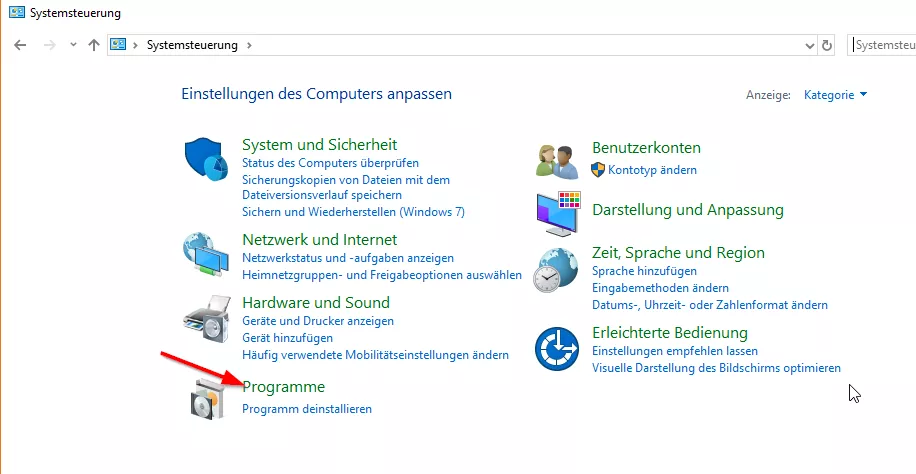This screenshot has height=474, width=916.
Task: Open Heimnetzgruppen- und Freigabeoptionen auswählen
Action: click(382, 275)
